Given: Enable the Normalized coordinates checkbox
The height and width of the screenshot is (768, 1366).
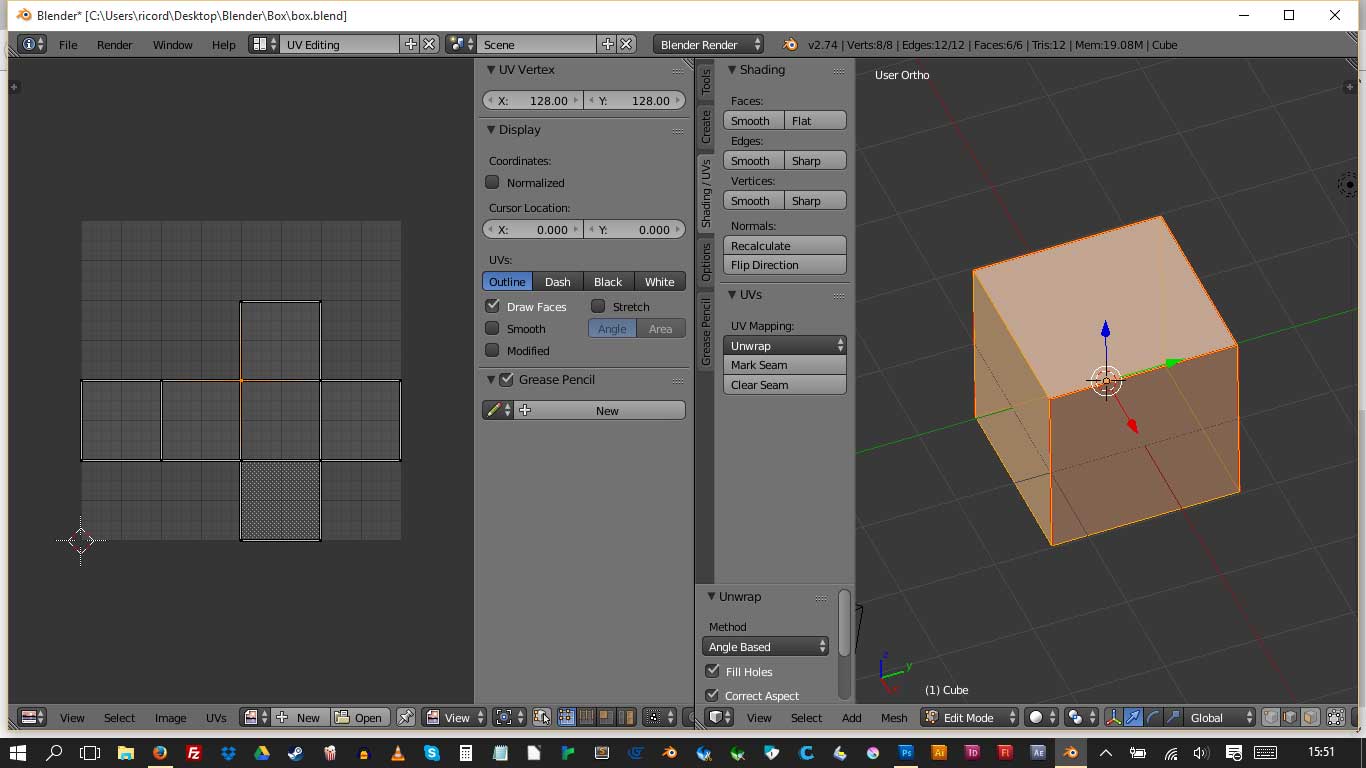Looking at the screenshot, I should tap(492, 182).
